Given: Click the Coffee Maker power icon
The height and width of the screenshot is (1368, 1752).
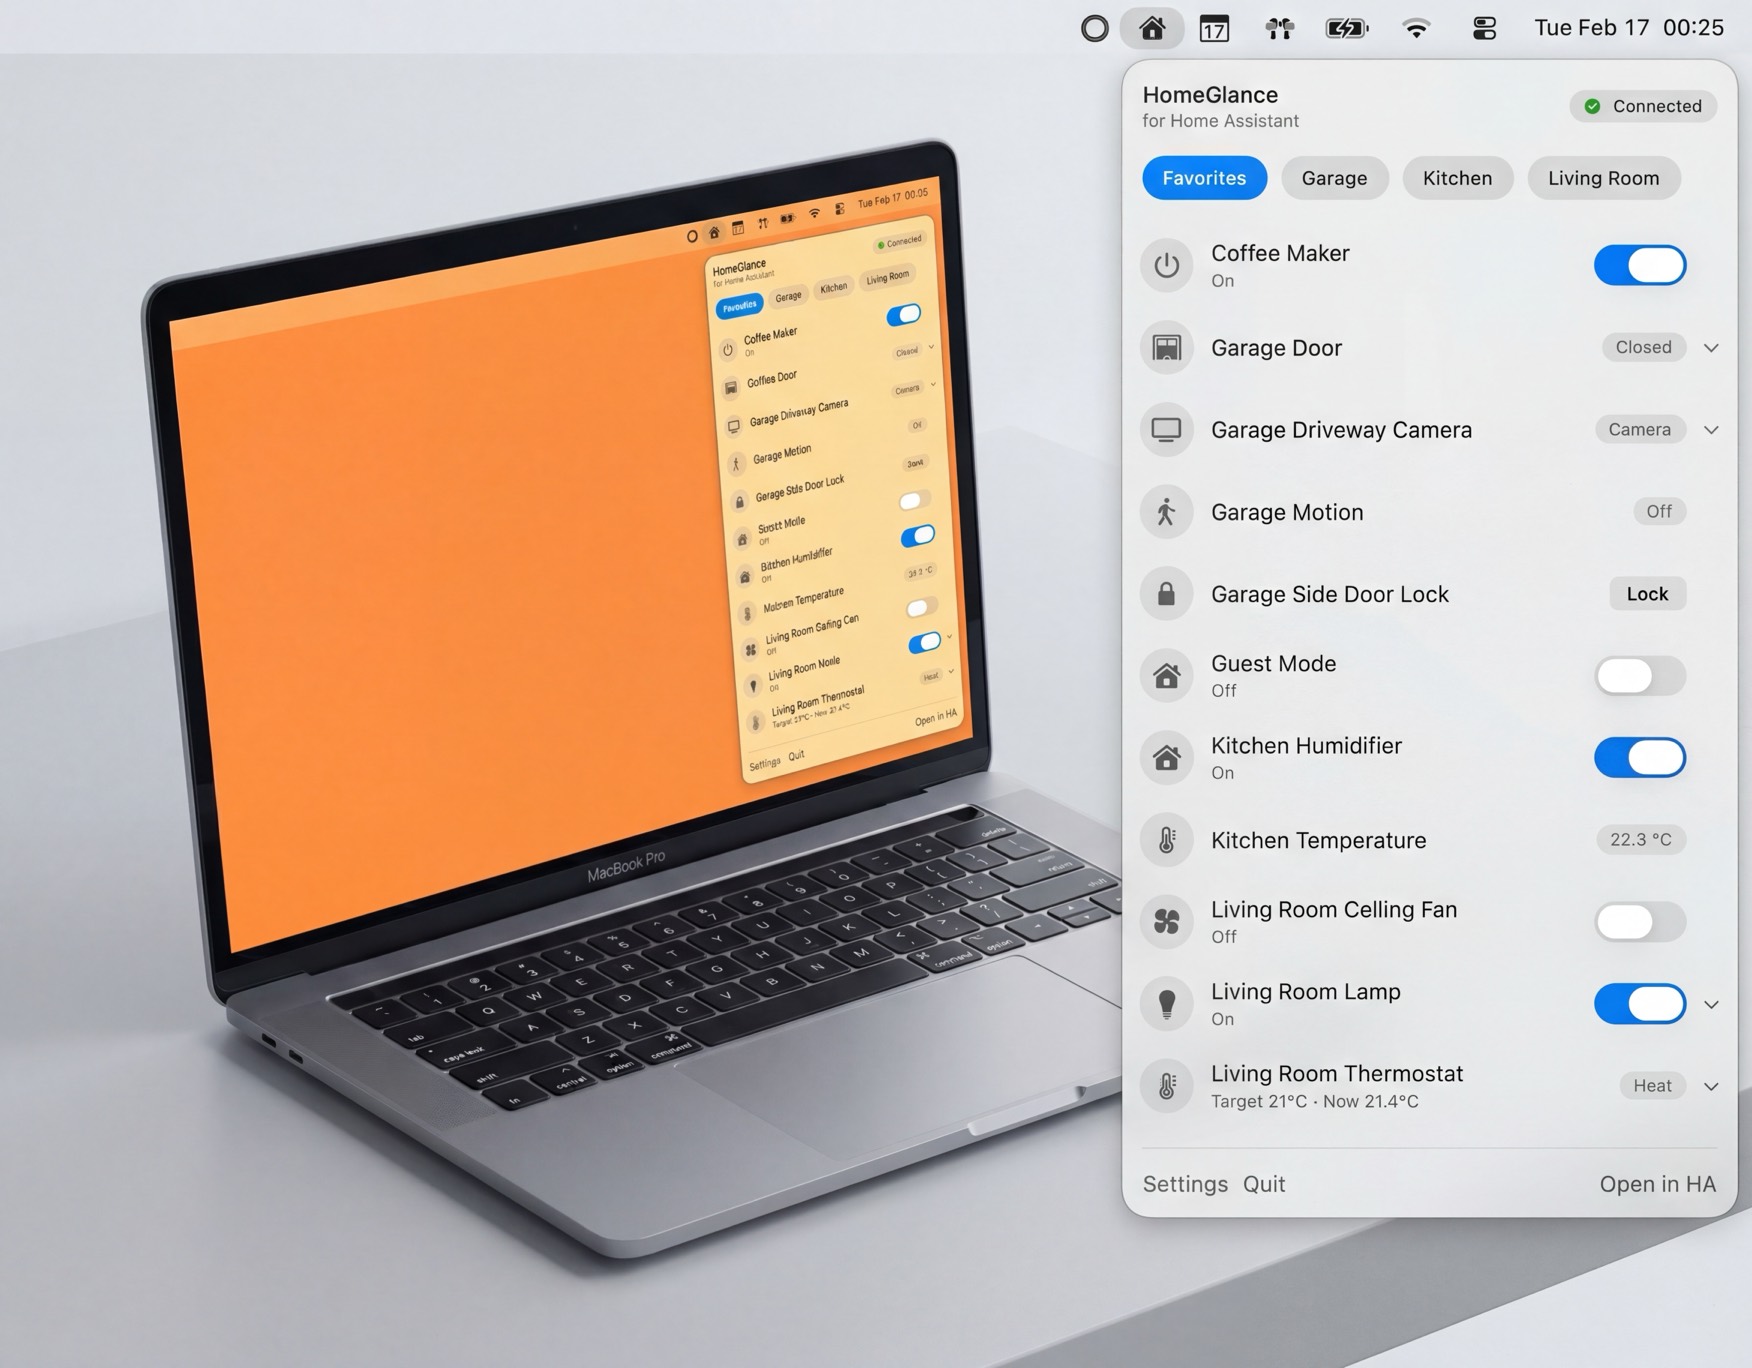Looking at the screenshot, I should (x=1166, y=265).
